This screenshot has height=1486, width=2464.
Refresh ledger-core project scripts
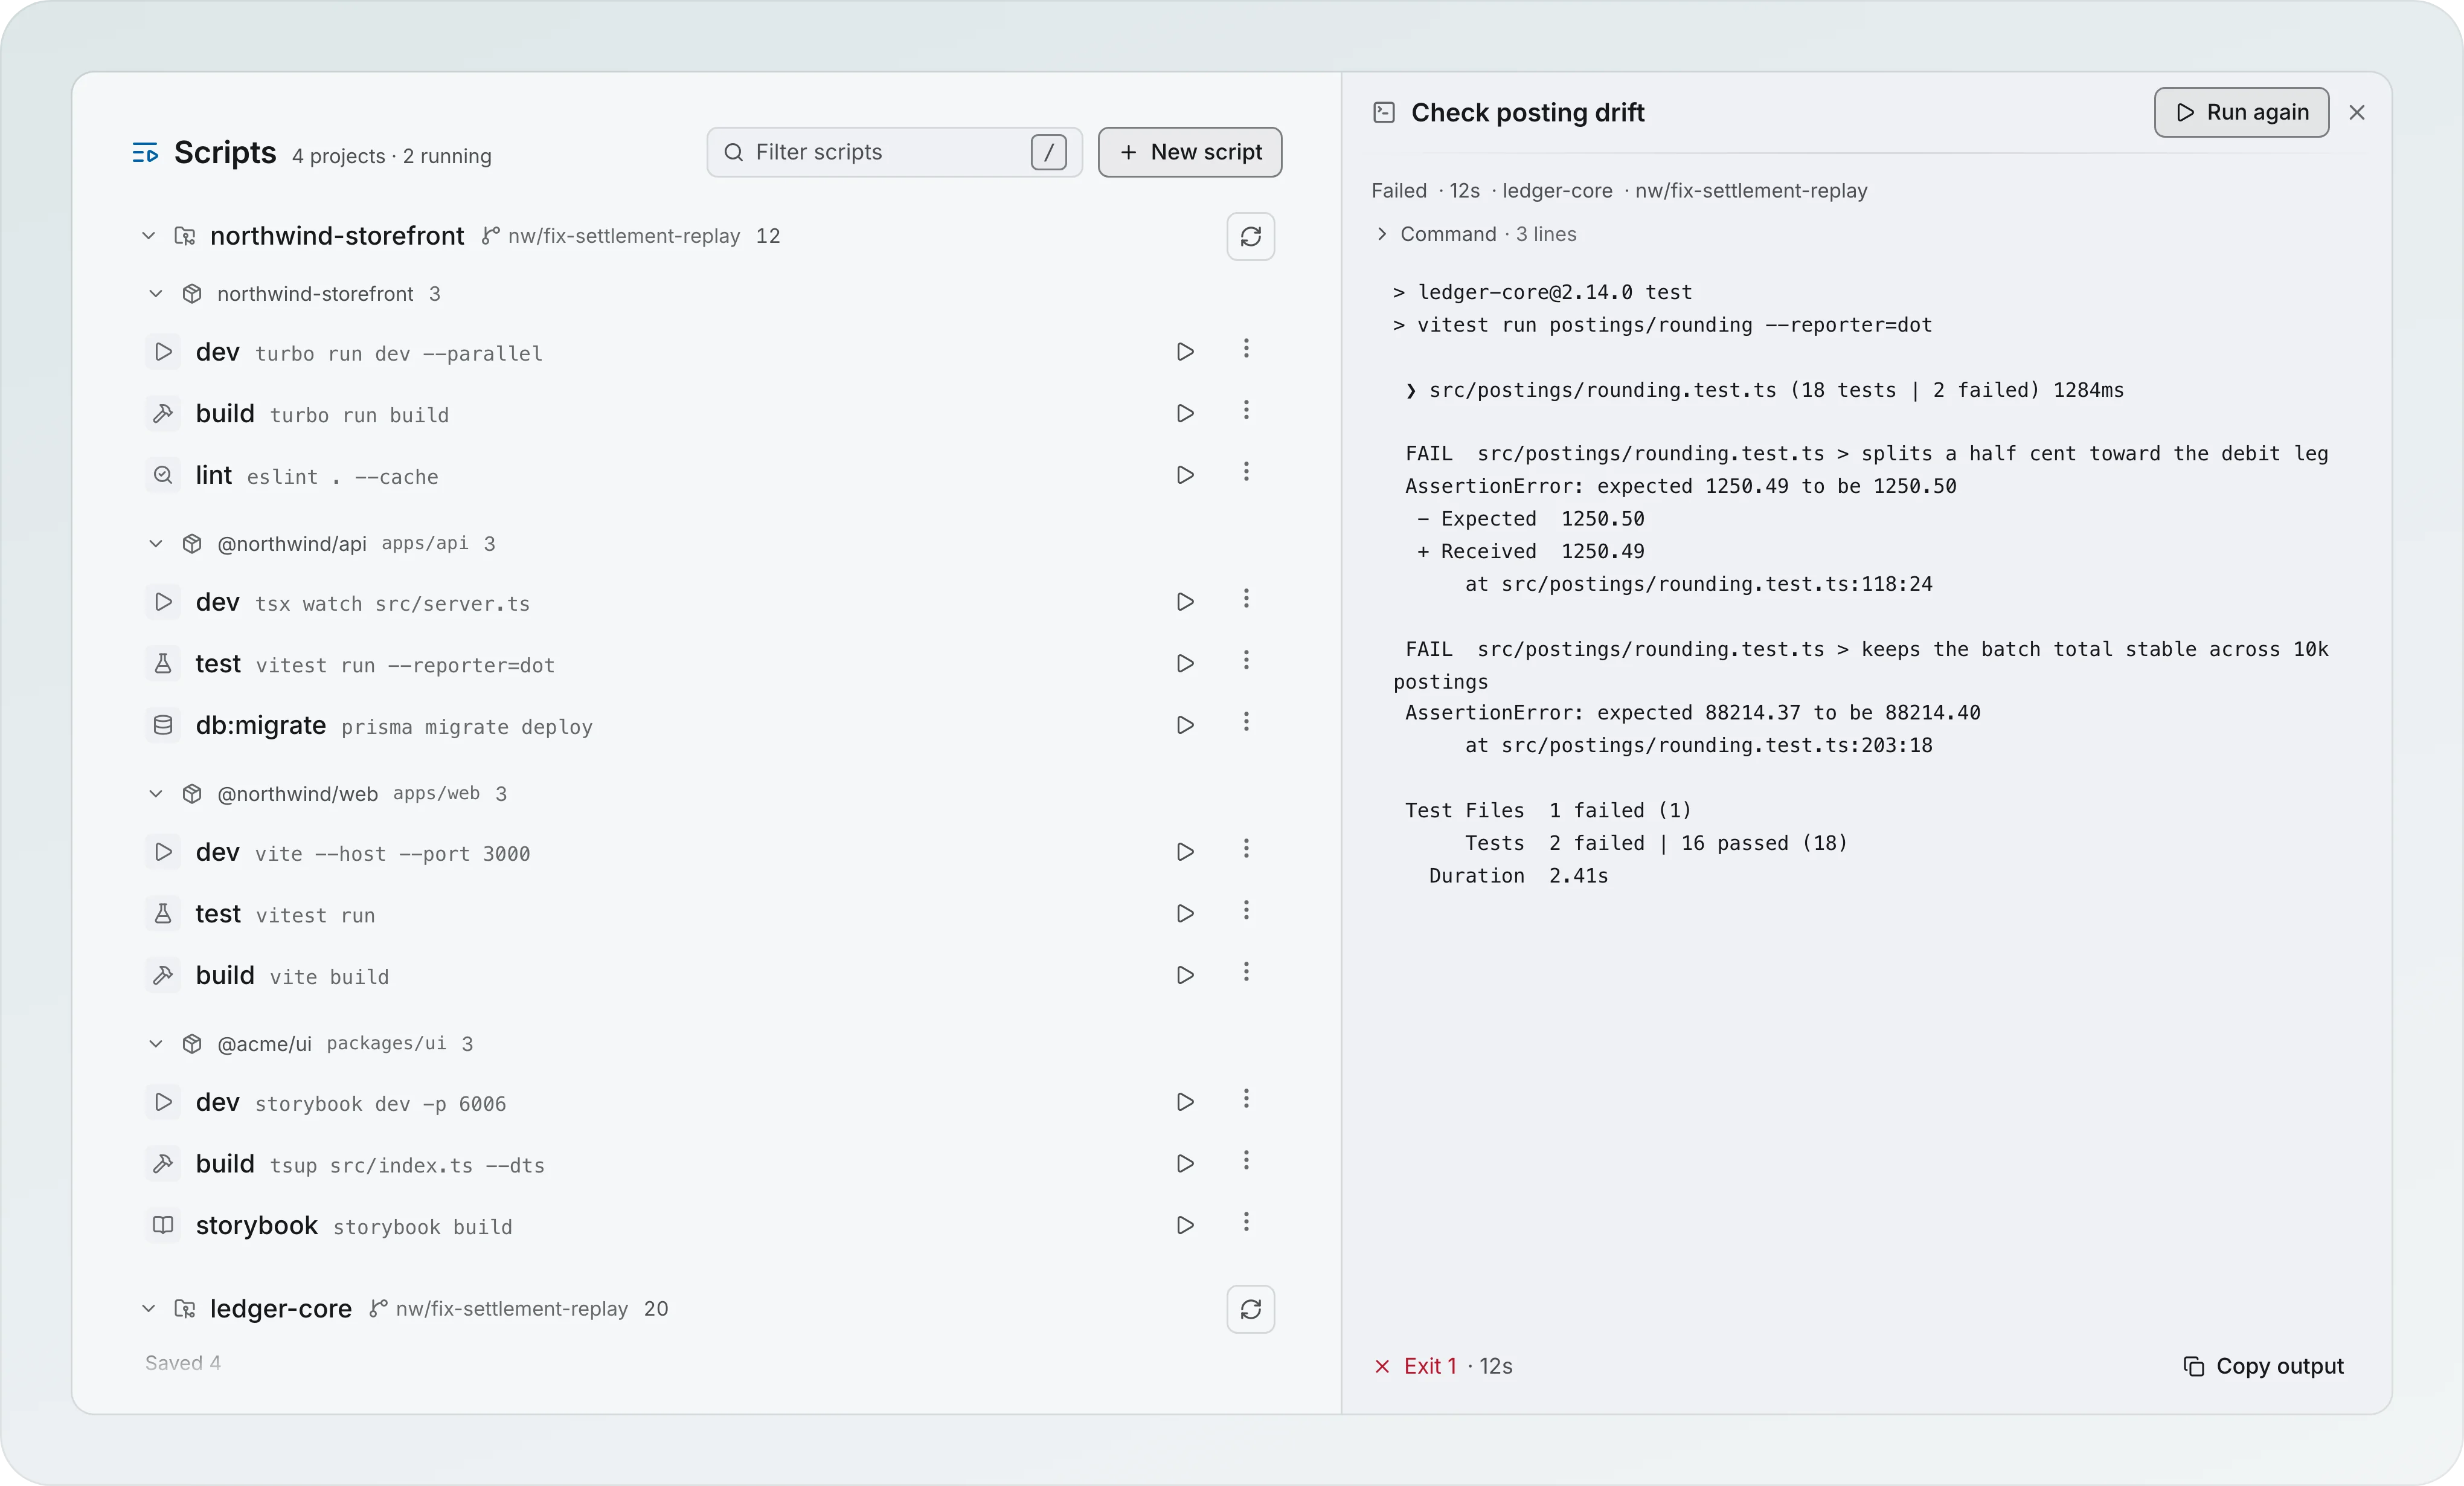[x=1251, y=1309]
